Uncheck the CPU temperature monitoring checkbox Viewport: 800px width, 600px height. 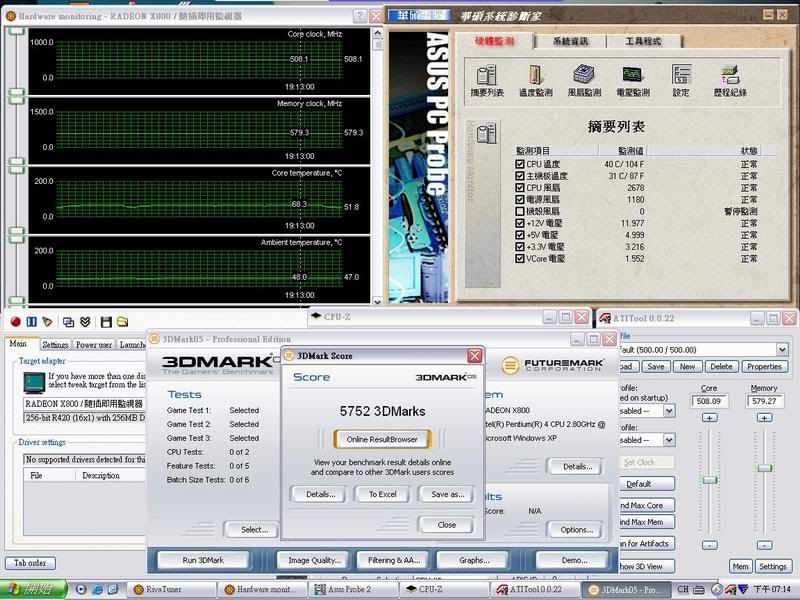pyautogui.click(x=519, y=164)
